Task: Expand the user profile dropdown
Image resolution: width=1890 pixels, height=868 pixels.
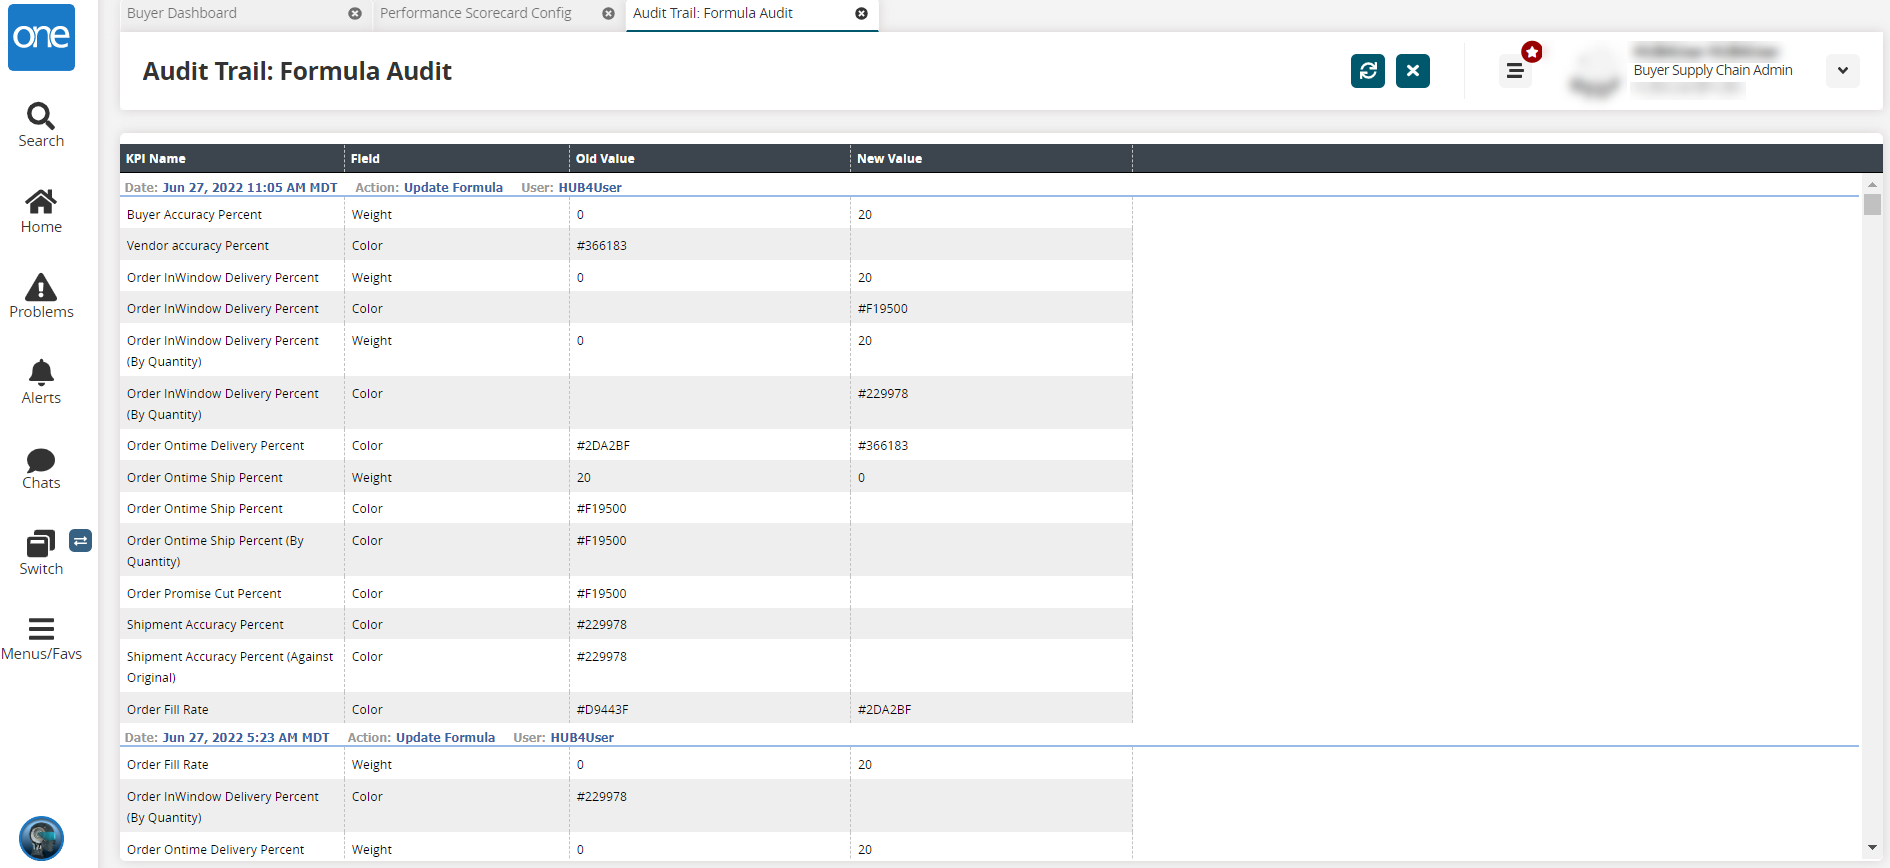Action: click(1843, 71)
